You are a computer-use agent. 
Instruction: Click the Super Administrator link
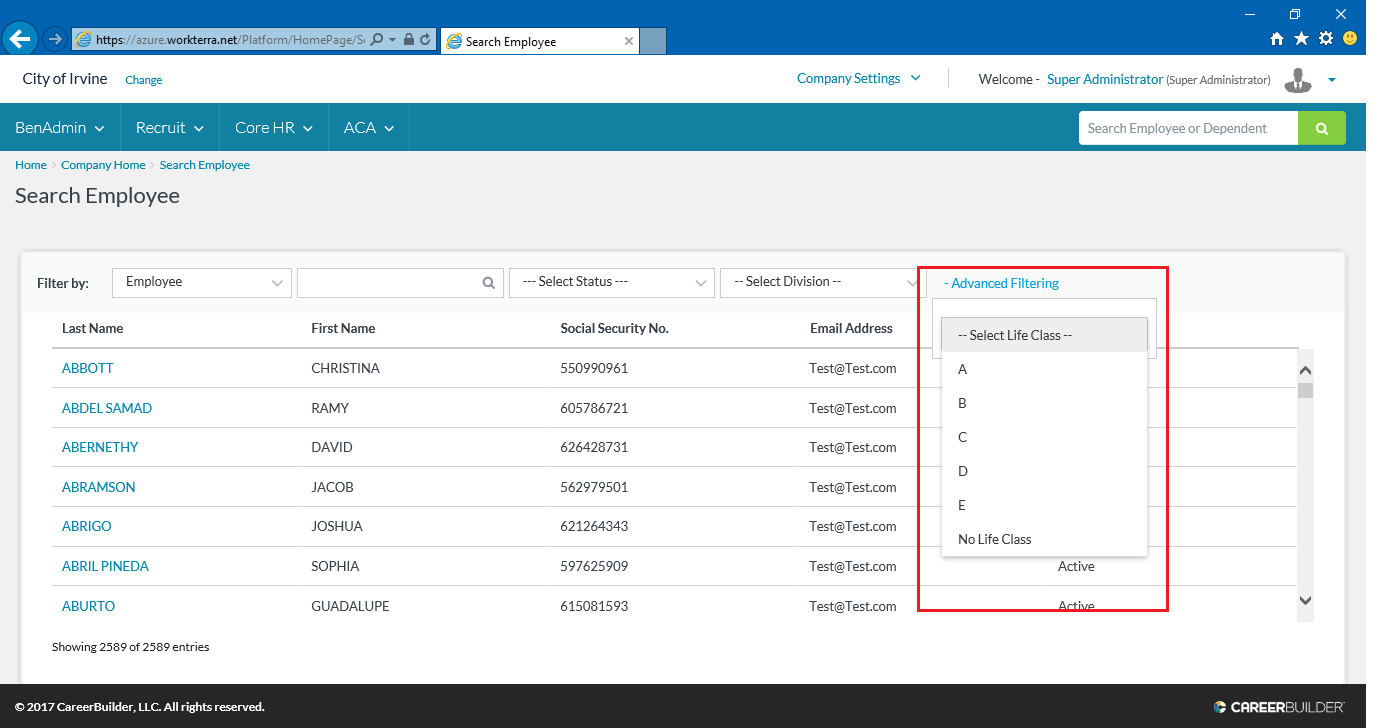(1105, 79)
